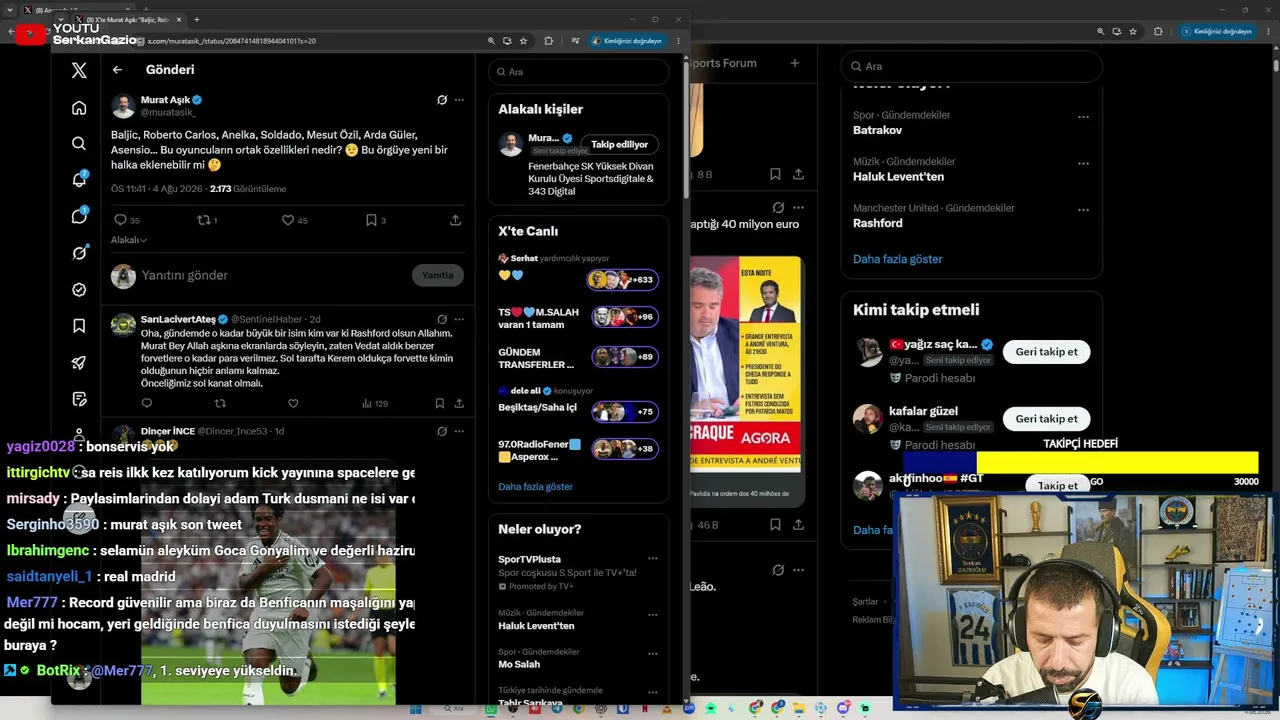Screen dimensions: 1280x720
Task: Open Explore via the sidebar magnifier icon
Action: [x=79, y=144]
